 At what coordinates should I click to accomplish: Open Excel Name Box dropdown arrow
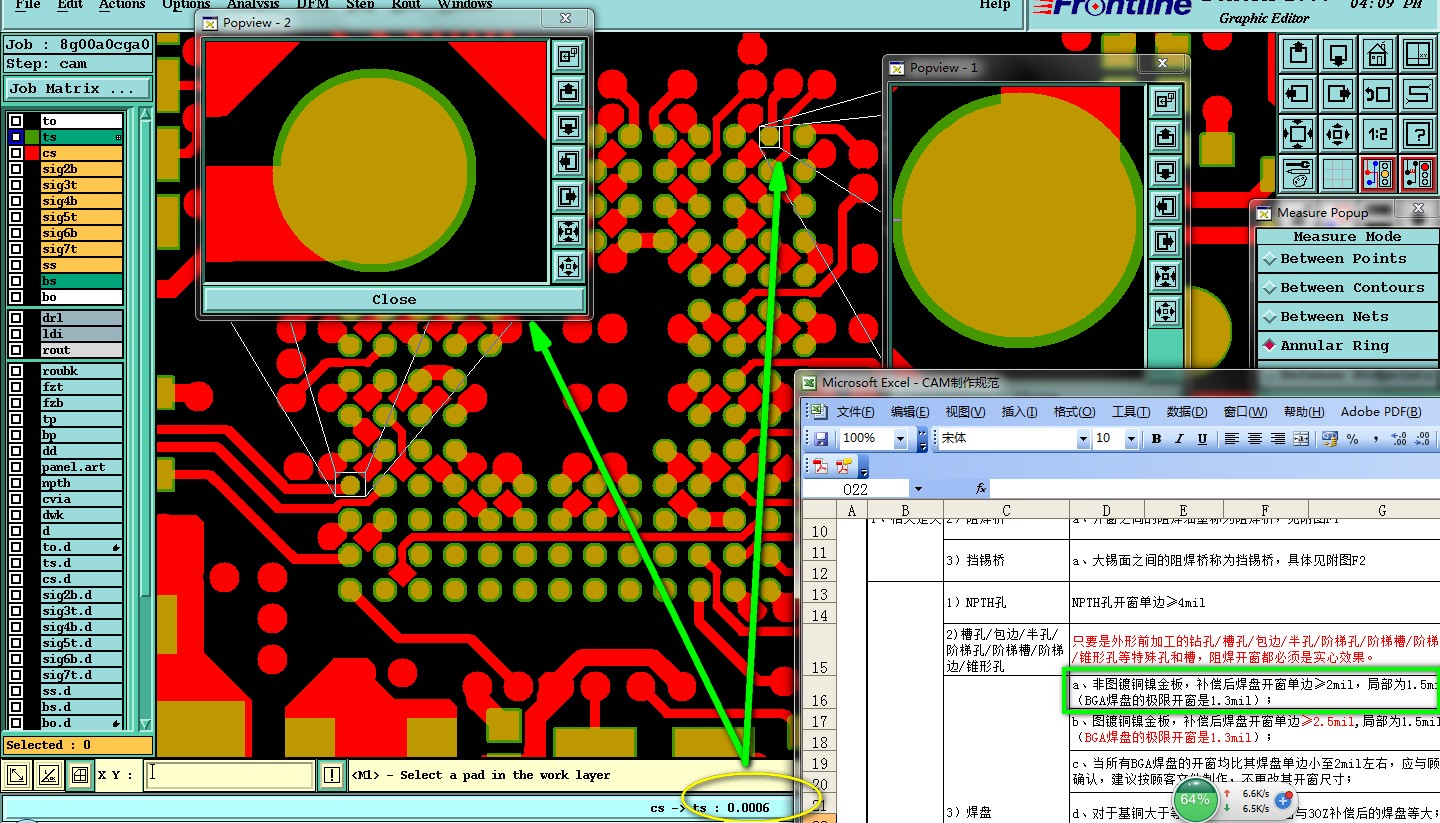pyautogui.click(x=917, y=489)
